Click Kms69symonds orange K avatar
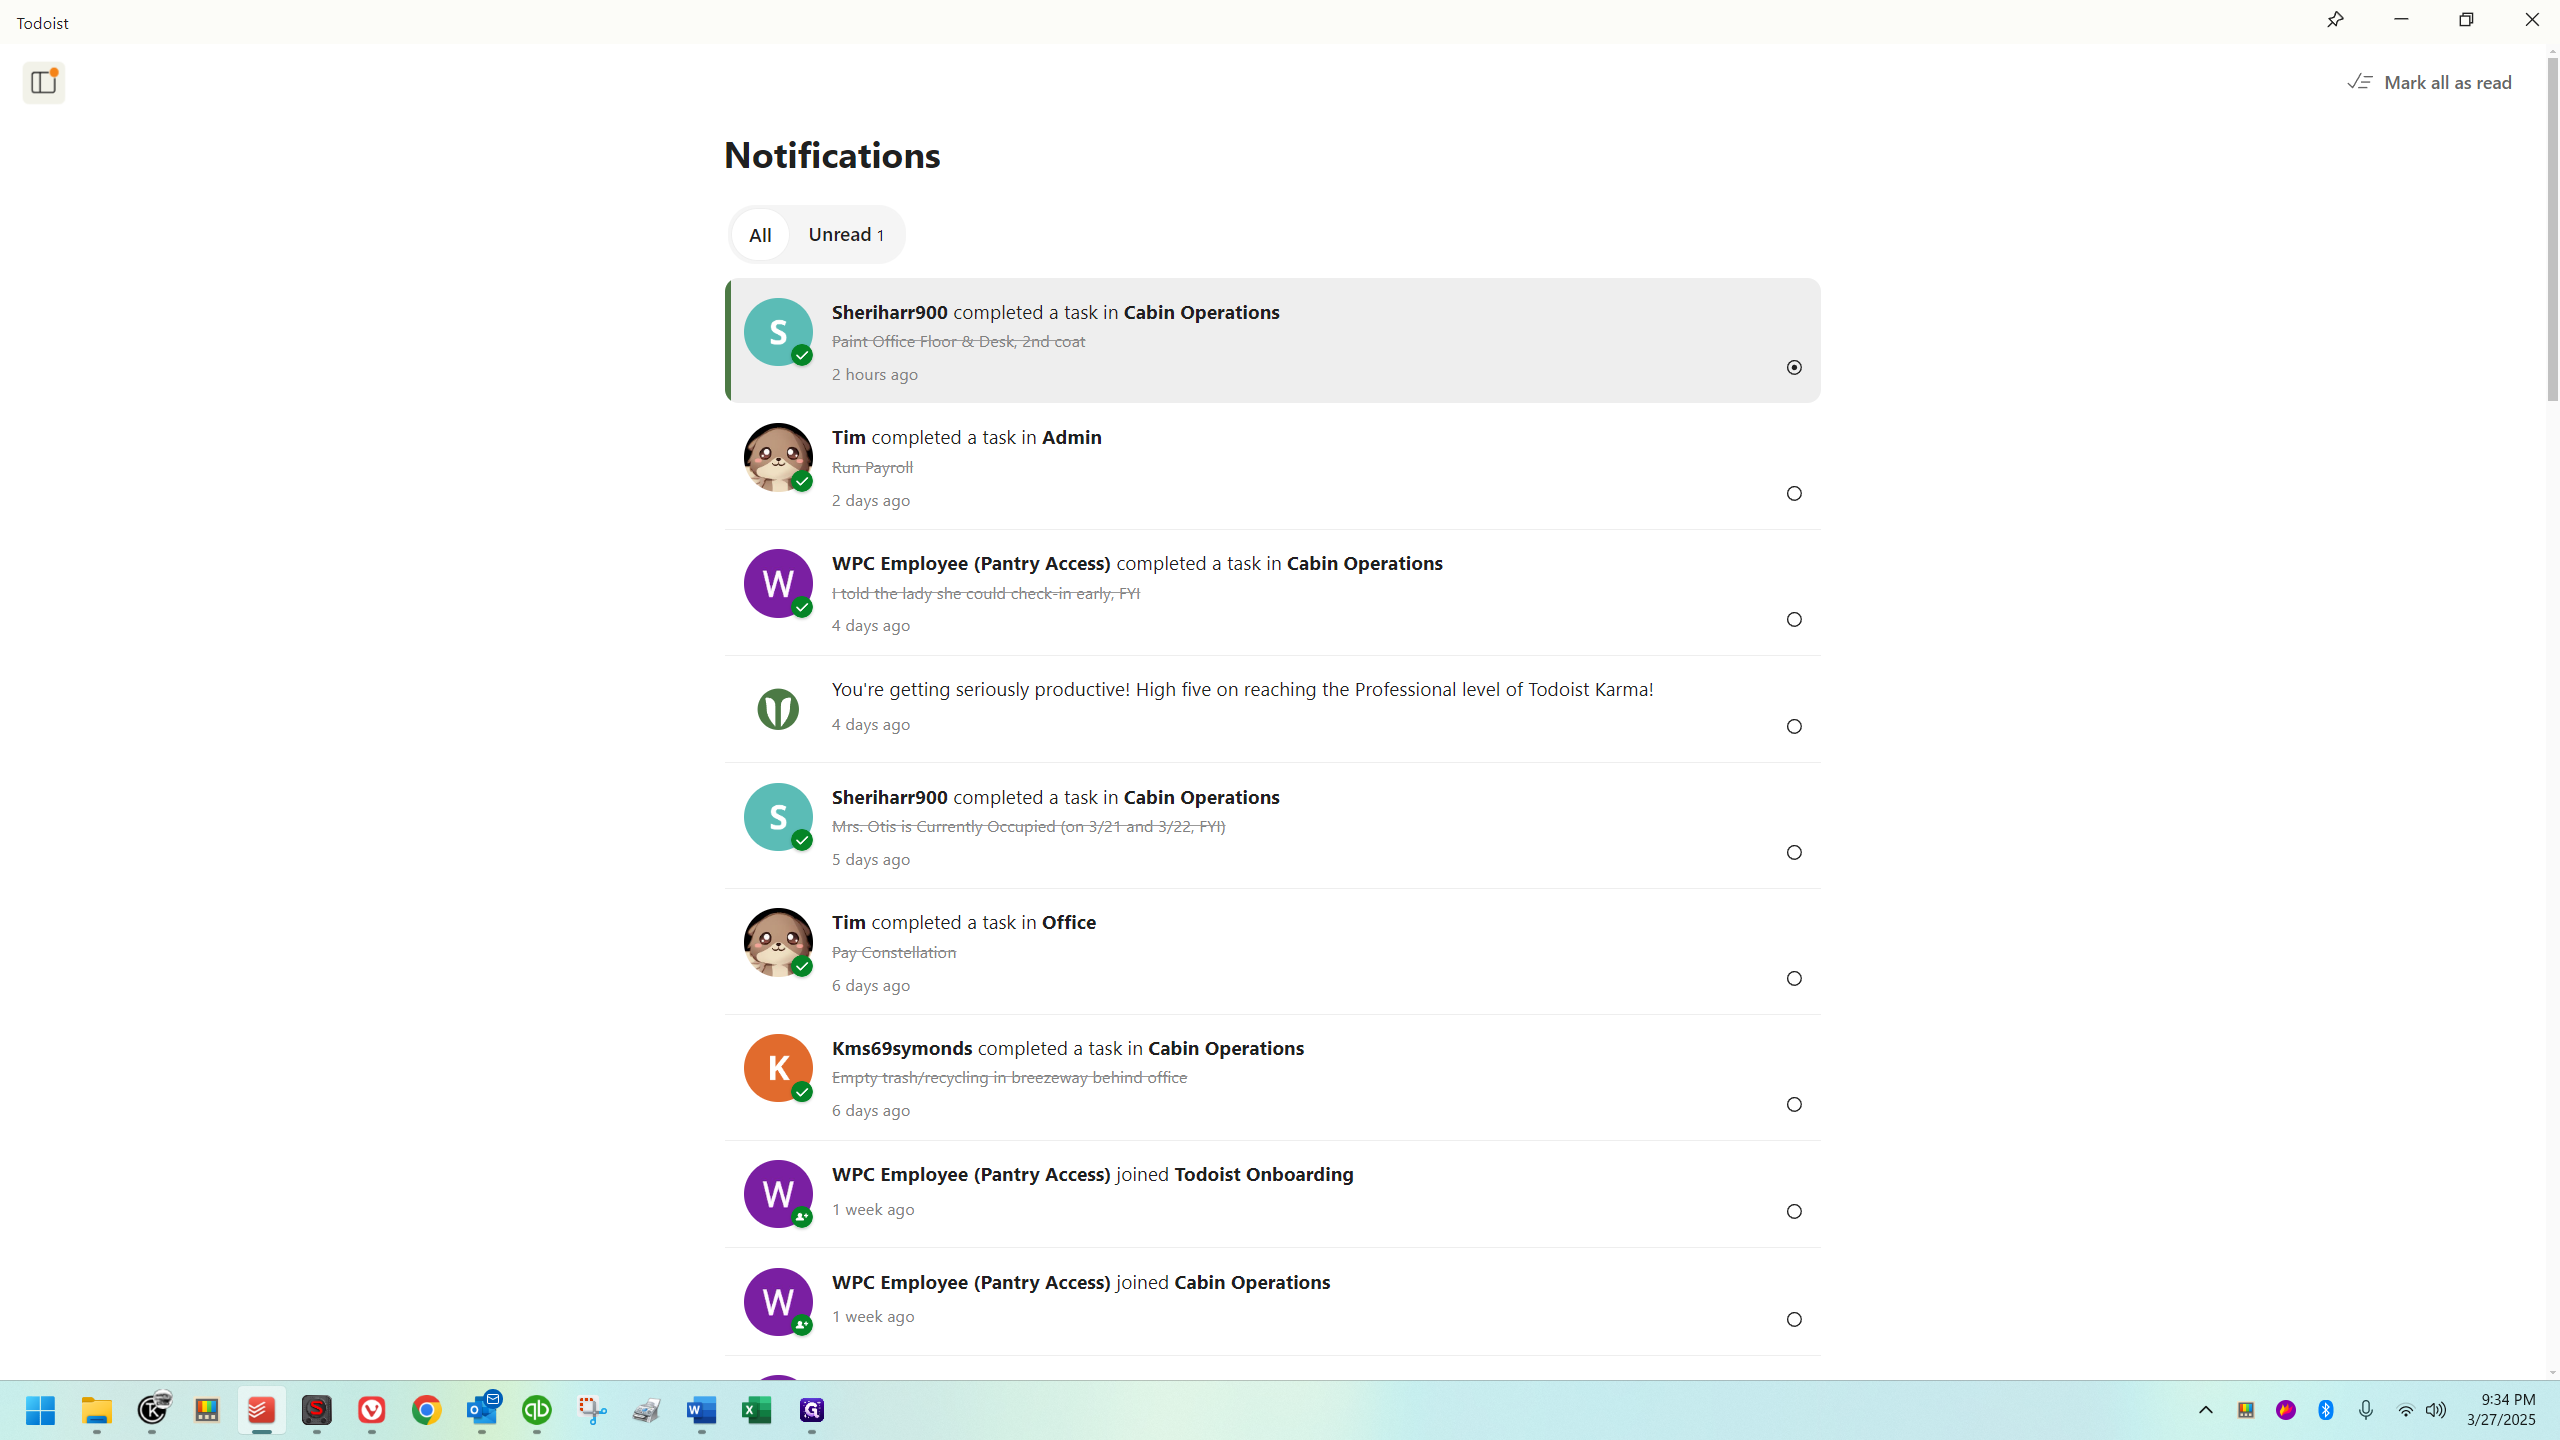Screen dimensions: 2560x1440 778,1068
